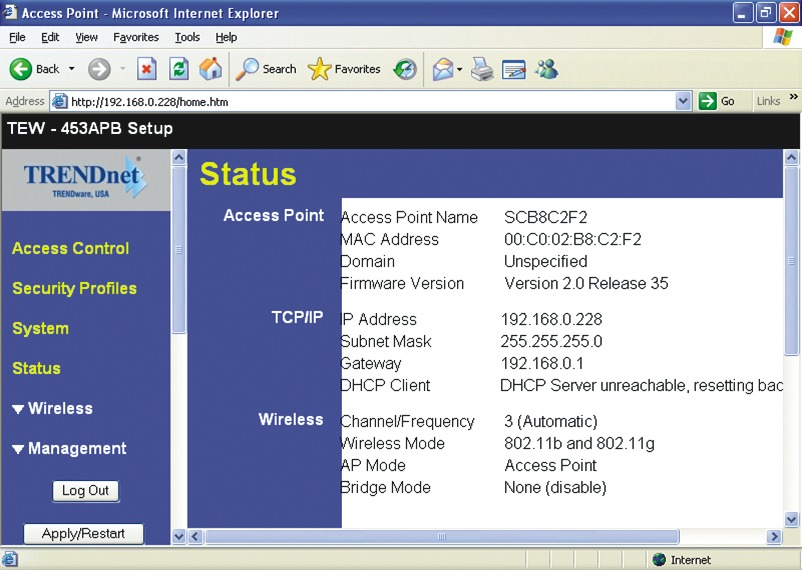Go to the Home page icon
This screenshot has height=570, width=802.
tap(211, 69)
